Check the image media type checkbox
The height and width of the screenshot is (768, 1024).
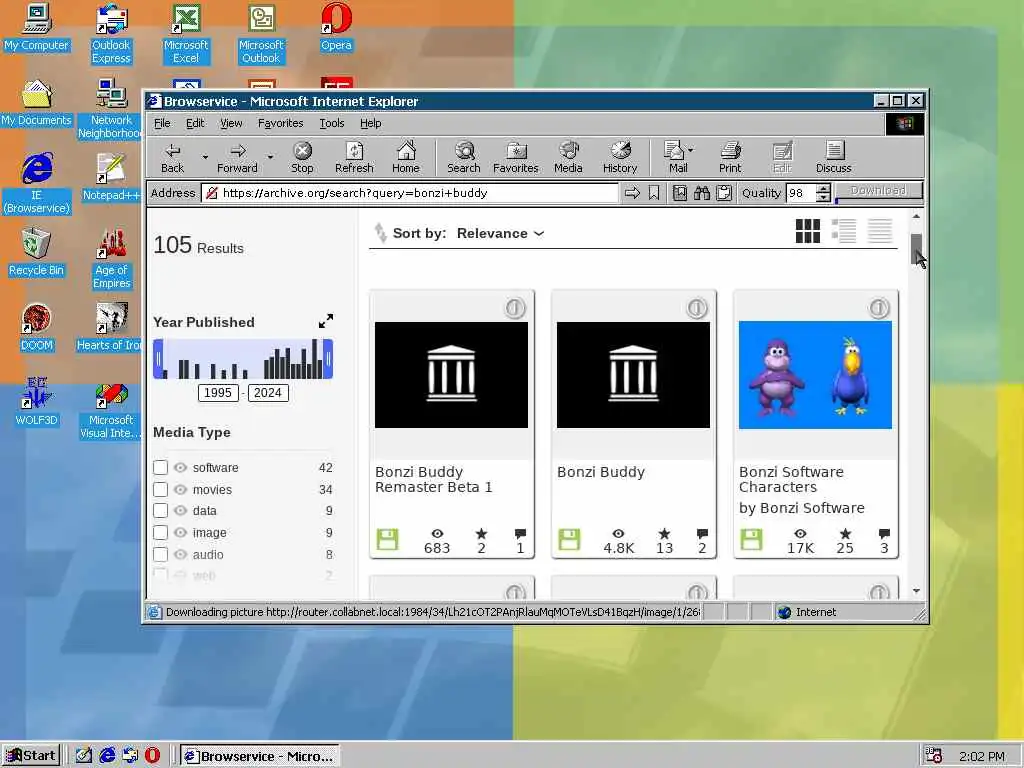(161, 532)
